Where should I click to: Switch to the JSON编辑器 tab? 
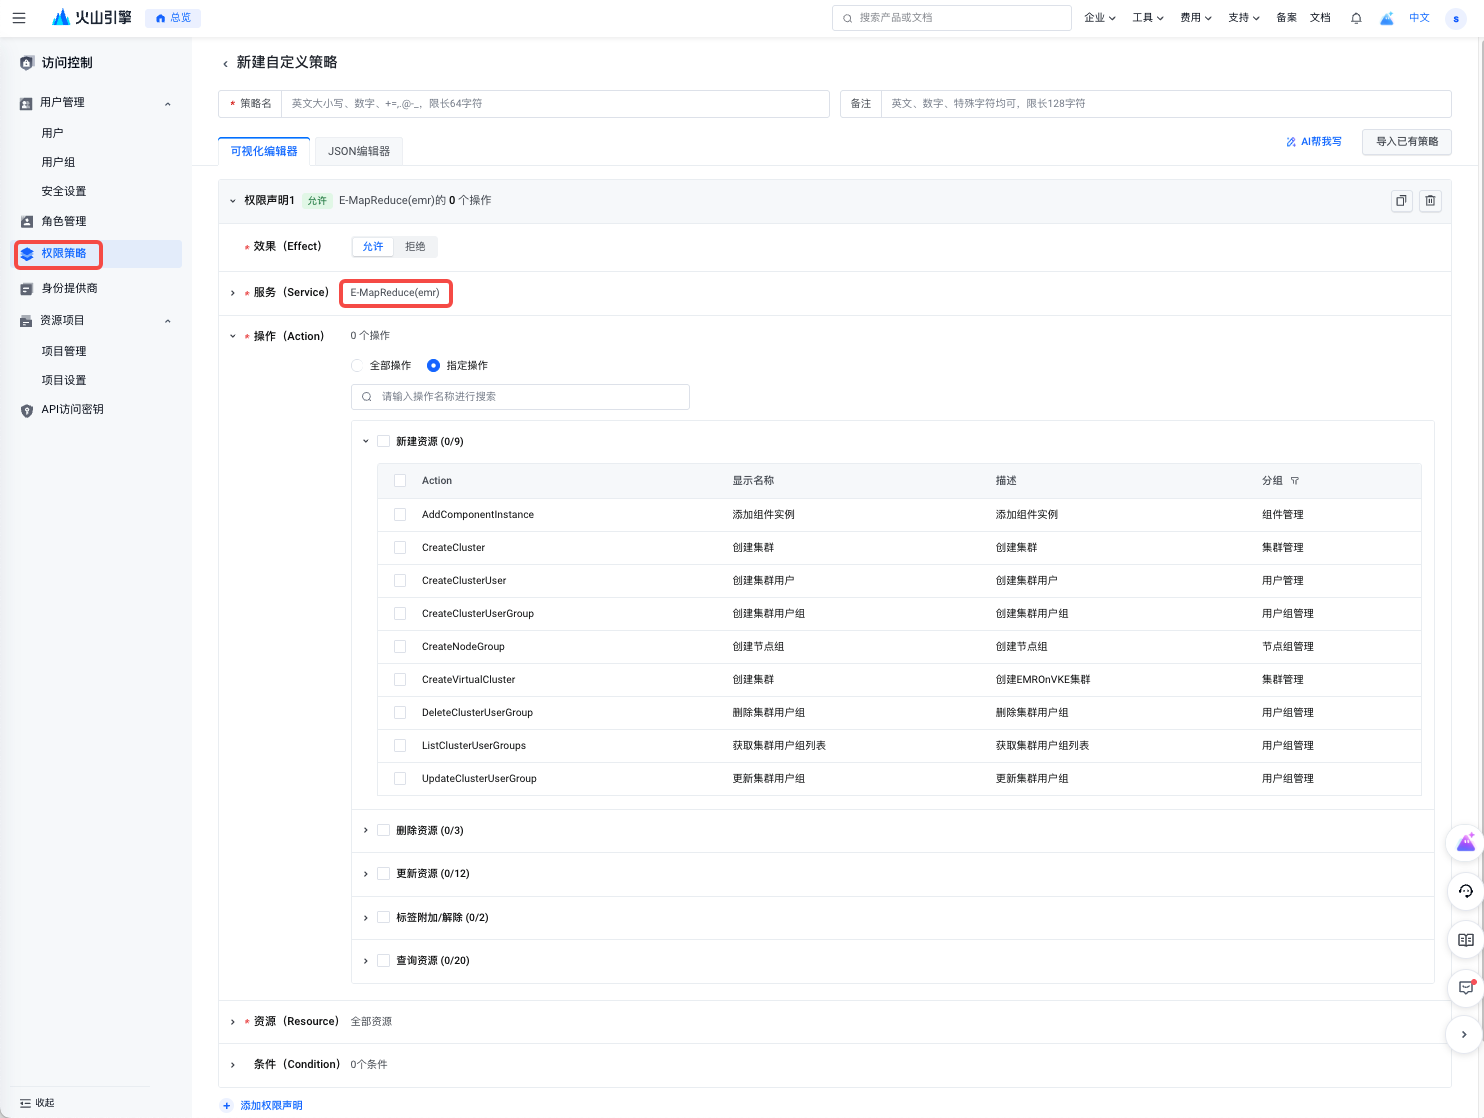359,151
